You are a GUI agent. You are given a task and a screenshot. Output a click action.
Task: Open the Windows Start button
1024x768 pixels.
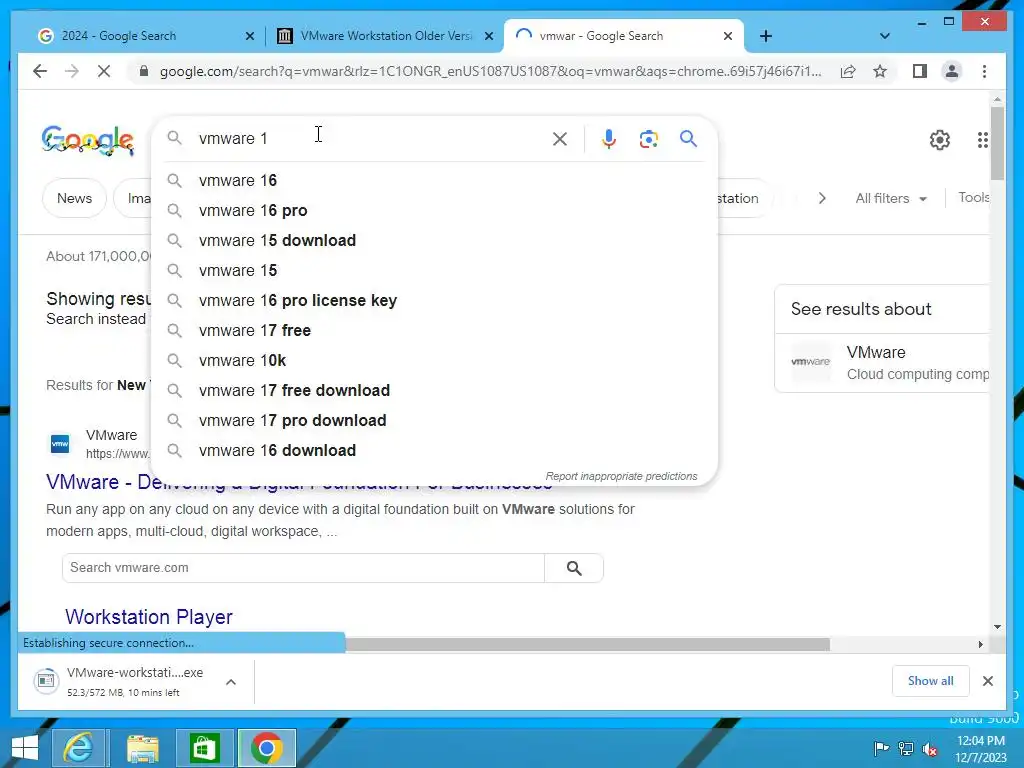pyautogui.click(x=25, y=748)
